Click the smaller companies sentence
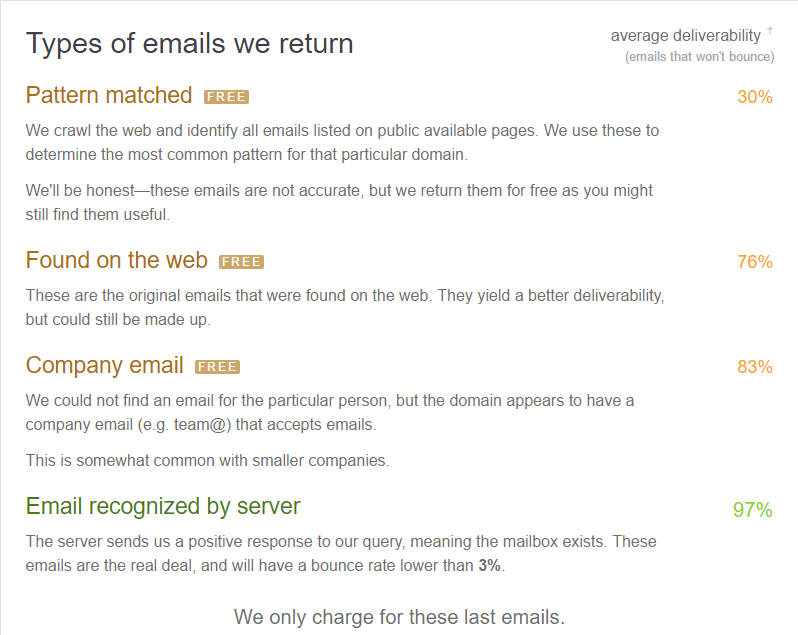Viewport: 798px width, 635px height. (207, 460)
